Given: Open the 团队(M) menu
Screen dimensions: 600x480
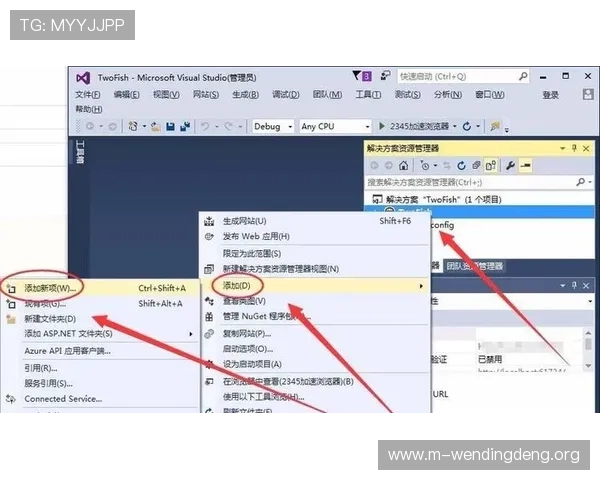Looking at the screenshot, I should point(327,95).
